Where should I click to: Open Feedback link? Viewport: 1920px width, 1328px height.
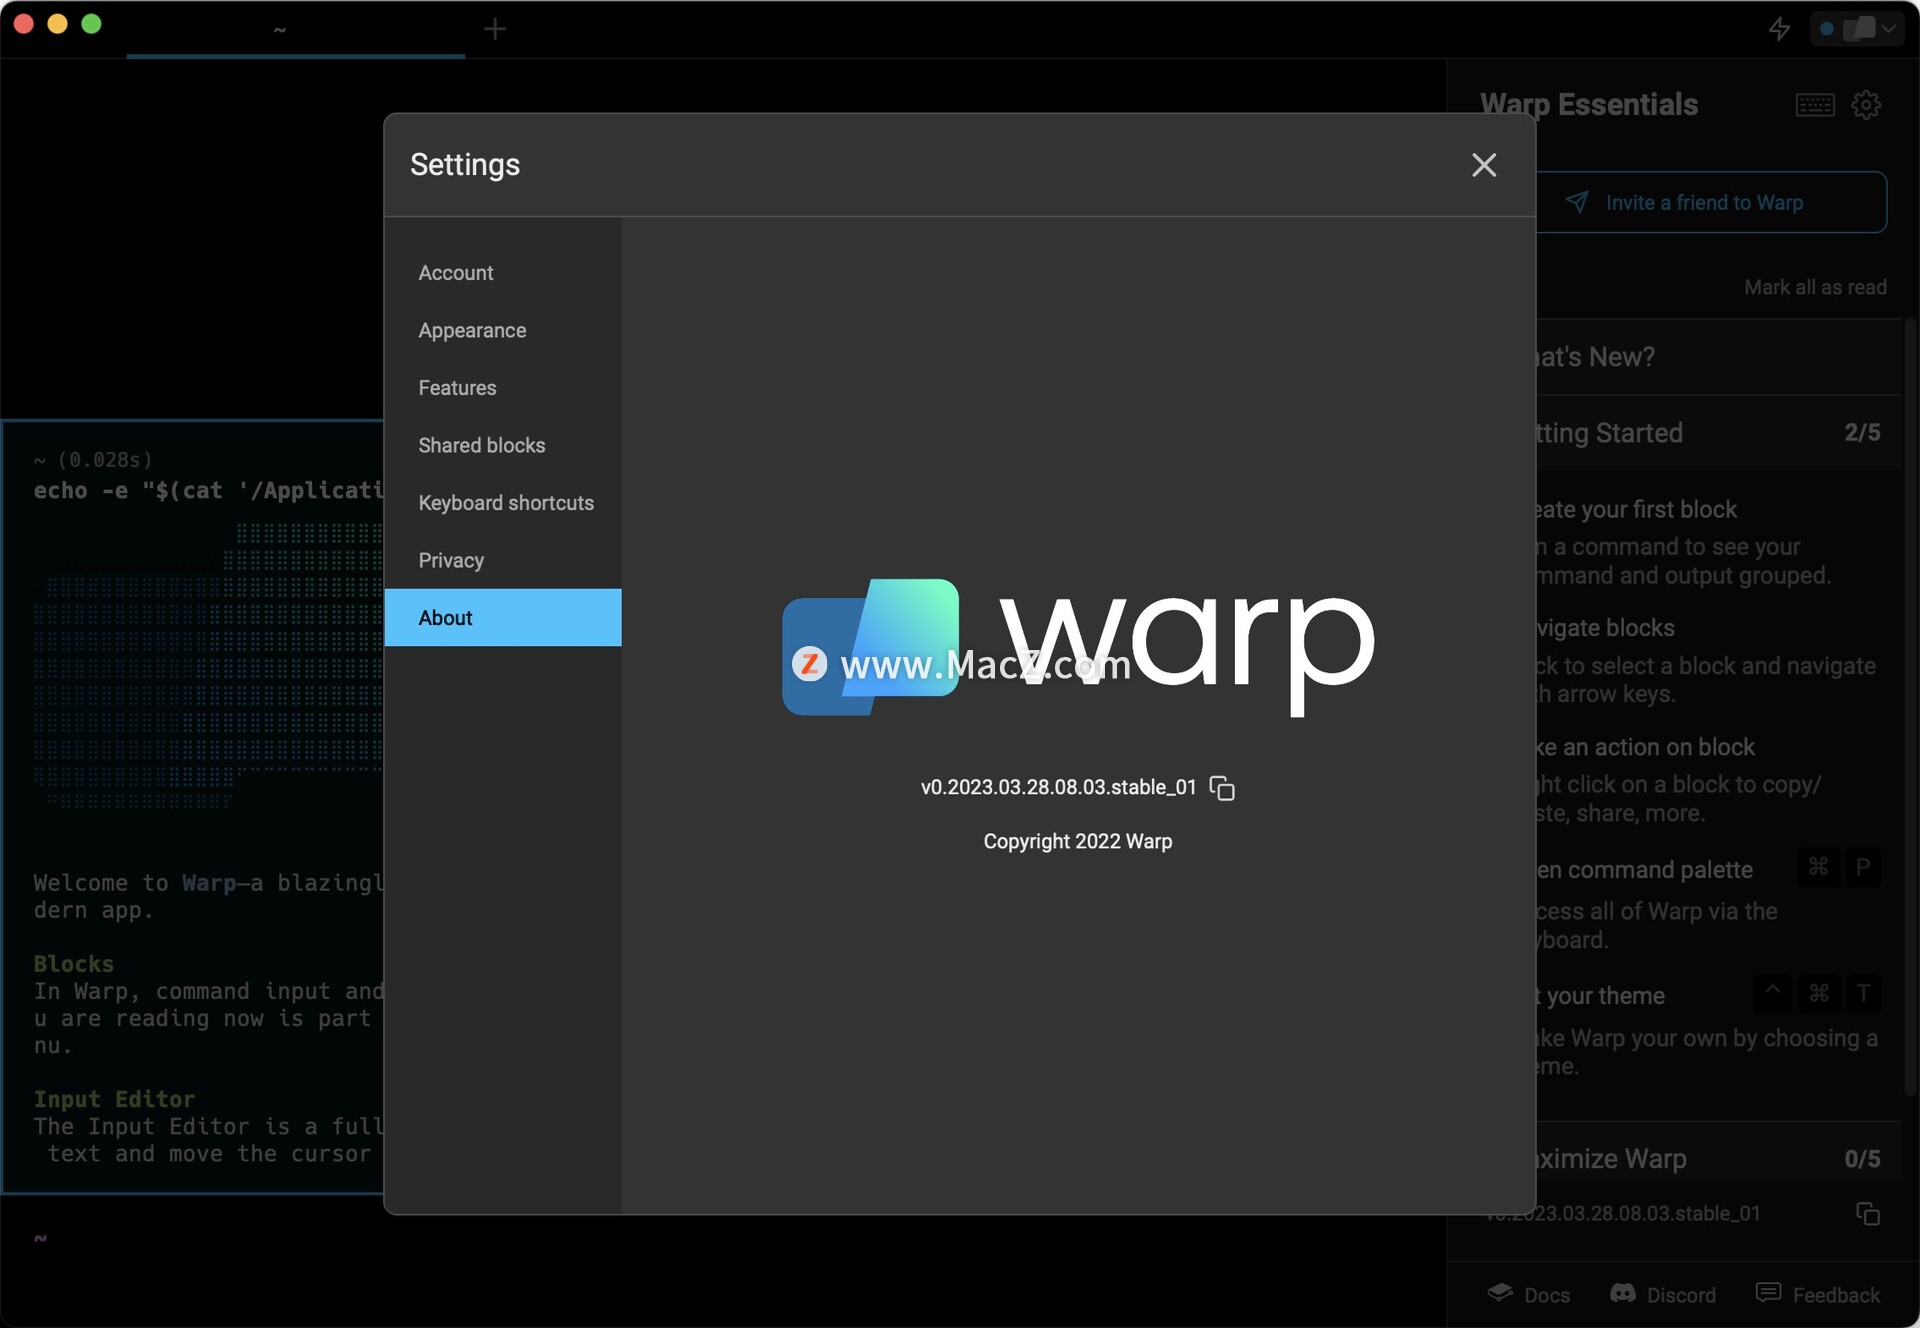click(x=1818, y=1295)
